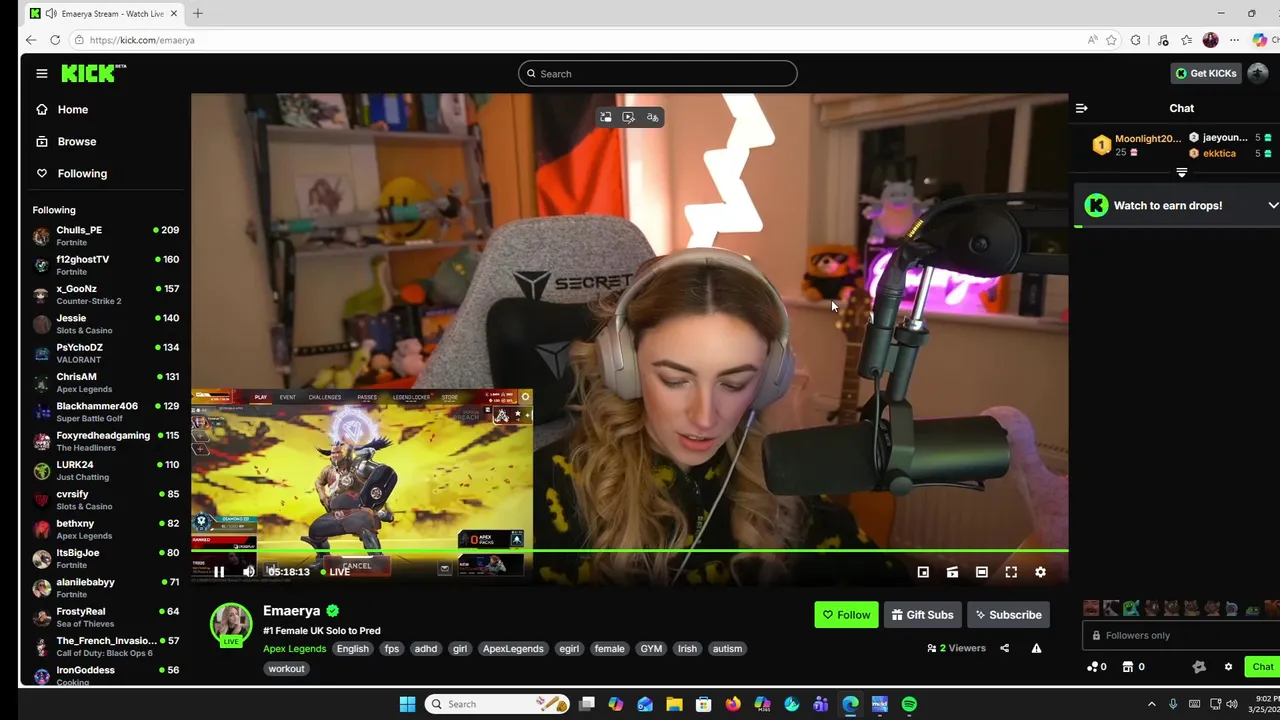The height and width of the screenshot is (720, 1280).
Task: Open PsYchoDZ VALORANT channel
Action: point(105,352)
